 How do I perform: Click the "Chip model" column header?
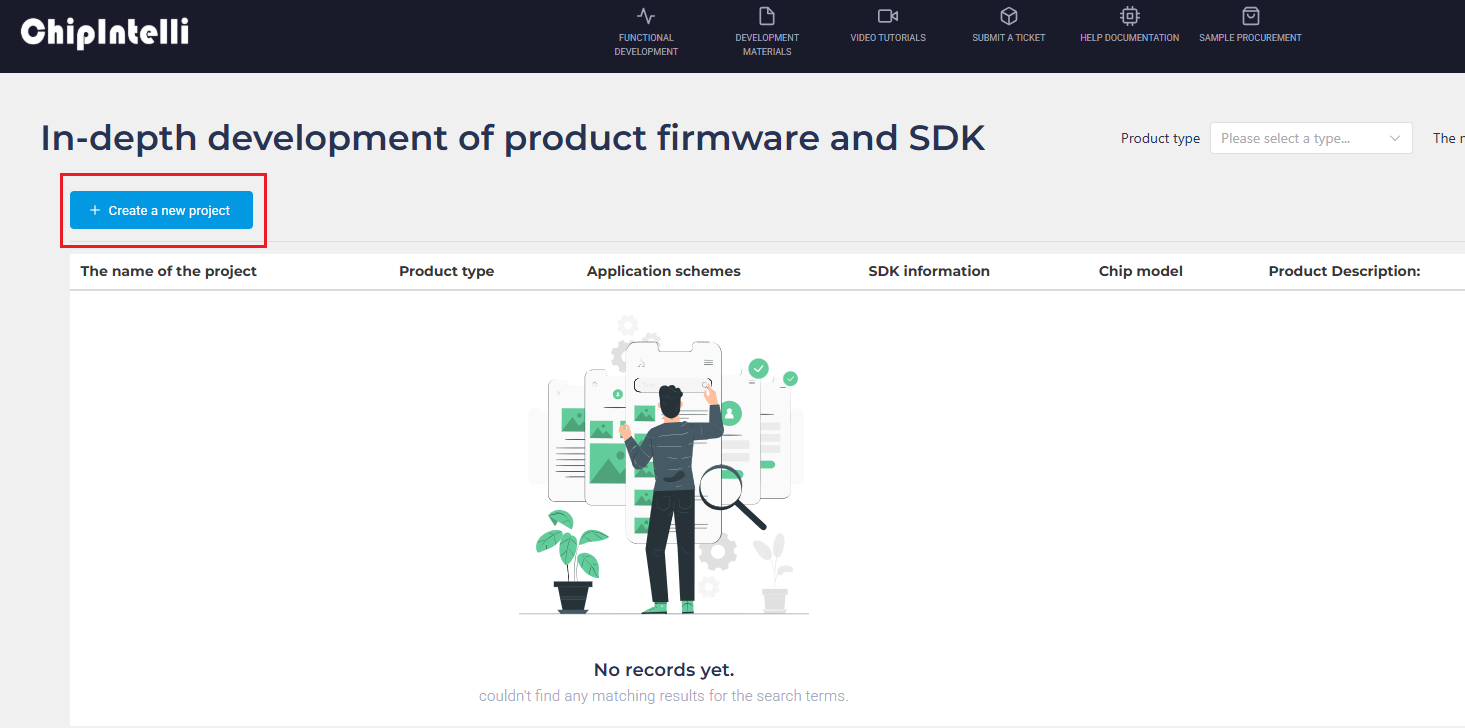pos(1141,271)
